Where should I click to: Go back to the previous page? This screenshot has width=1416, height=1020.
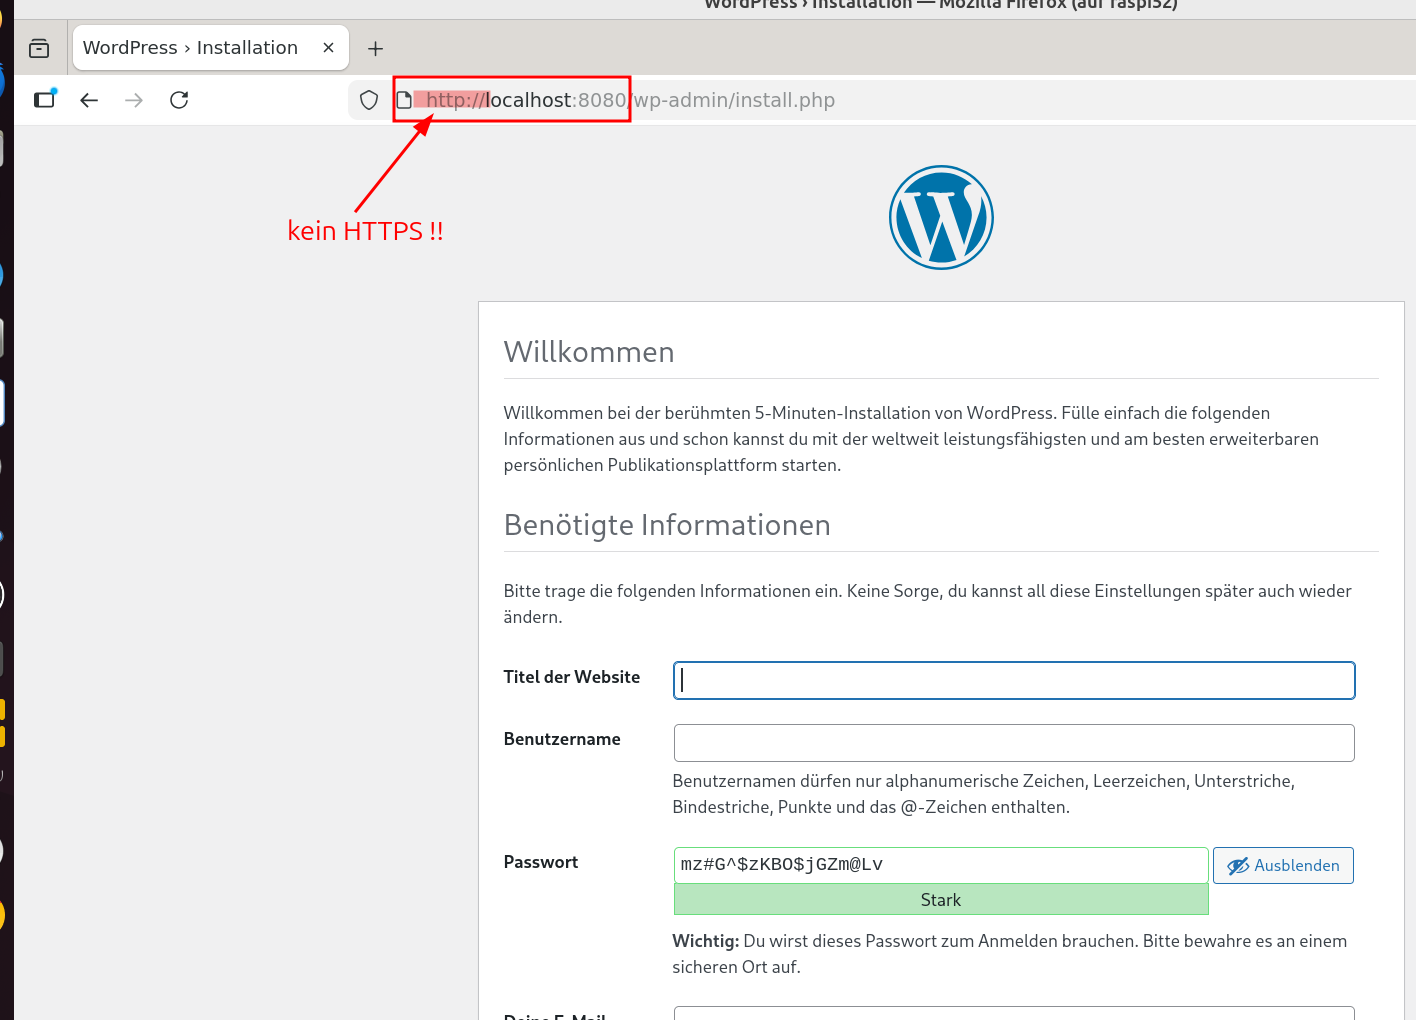[x=89, y=100]
